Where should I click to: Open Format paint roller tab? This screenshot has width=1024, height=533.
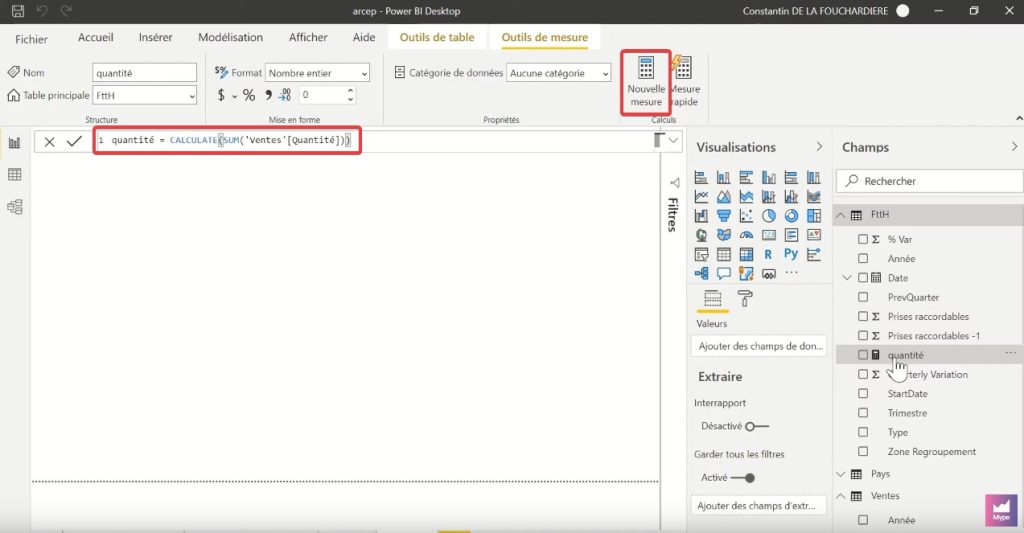(x=744, y=299)
